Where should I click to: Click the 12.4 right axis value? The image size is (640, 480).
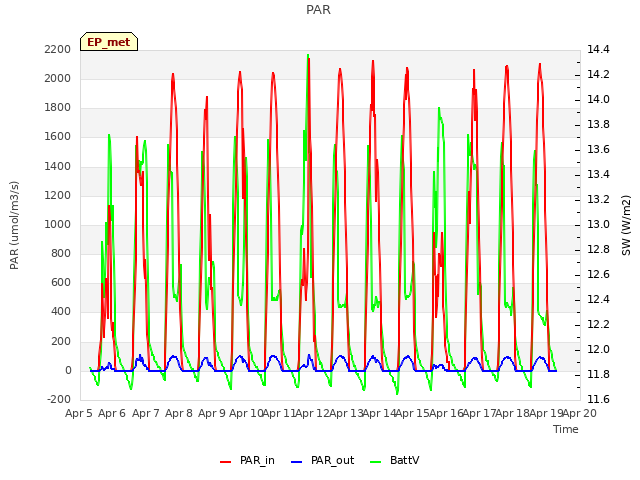pos(598,300)
